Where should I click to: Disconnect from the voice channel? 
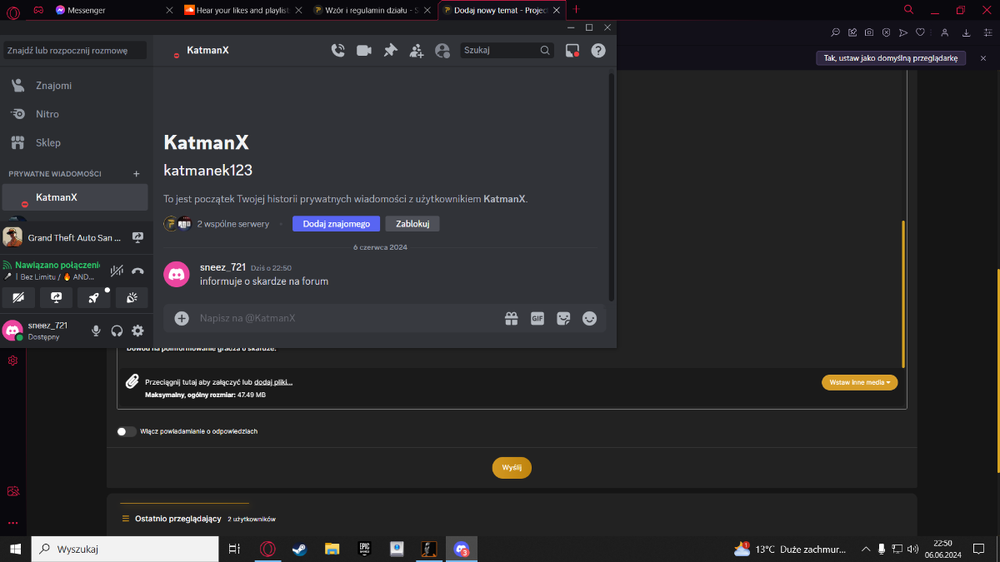coord(138,270)
